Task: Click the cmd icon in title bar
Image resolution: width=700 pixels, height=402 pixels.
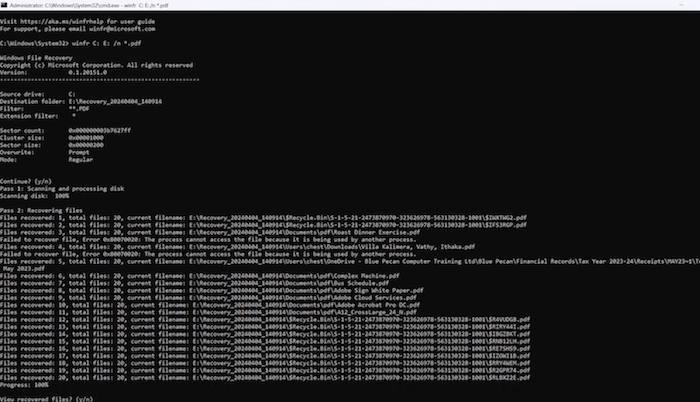Action: pos(6,5)
